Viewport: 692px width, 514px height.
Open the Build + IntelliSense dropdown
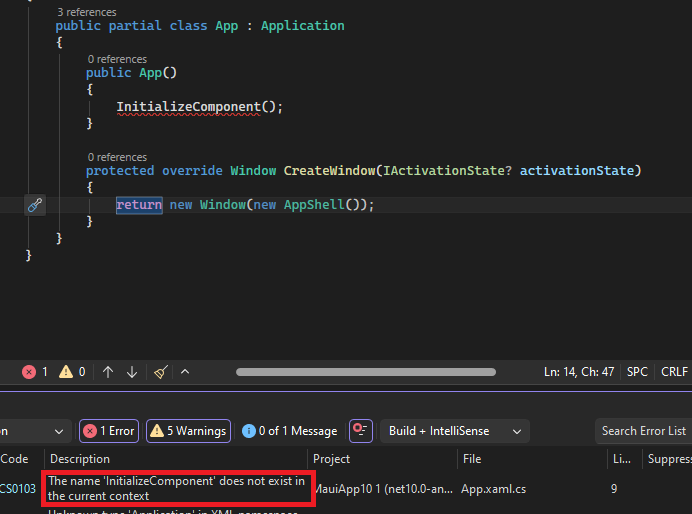coord(455,431)
